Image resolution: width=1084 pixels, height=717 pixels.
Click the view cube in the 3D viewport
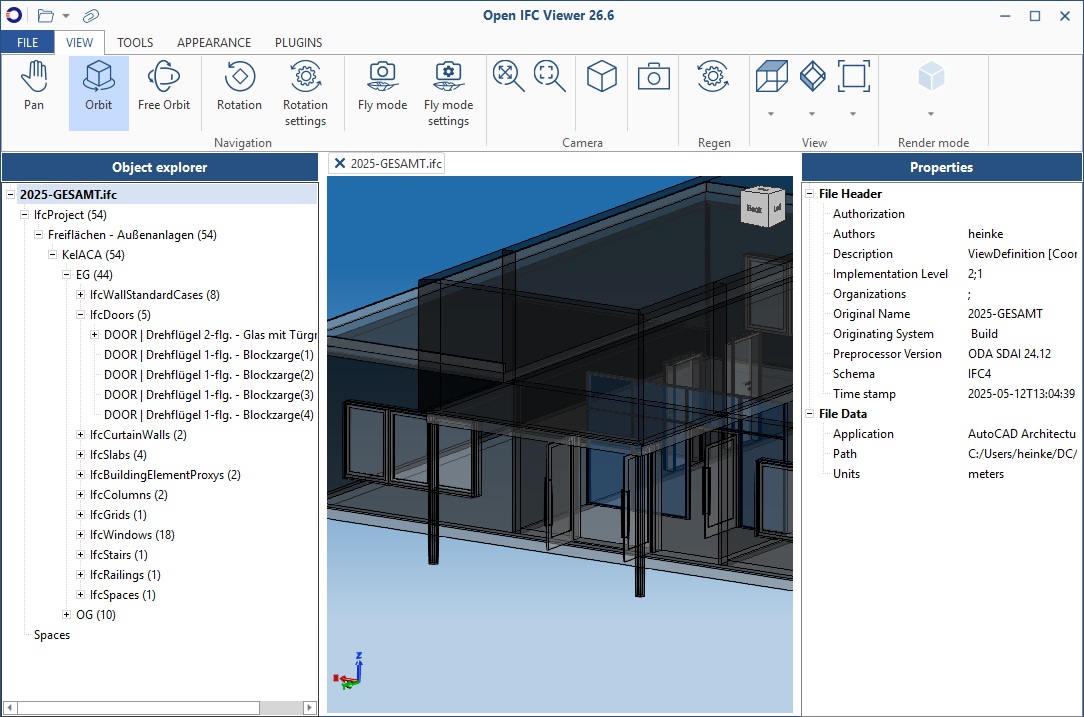click(760, 207)
